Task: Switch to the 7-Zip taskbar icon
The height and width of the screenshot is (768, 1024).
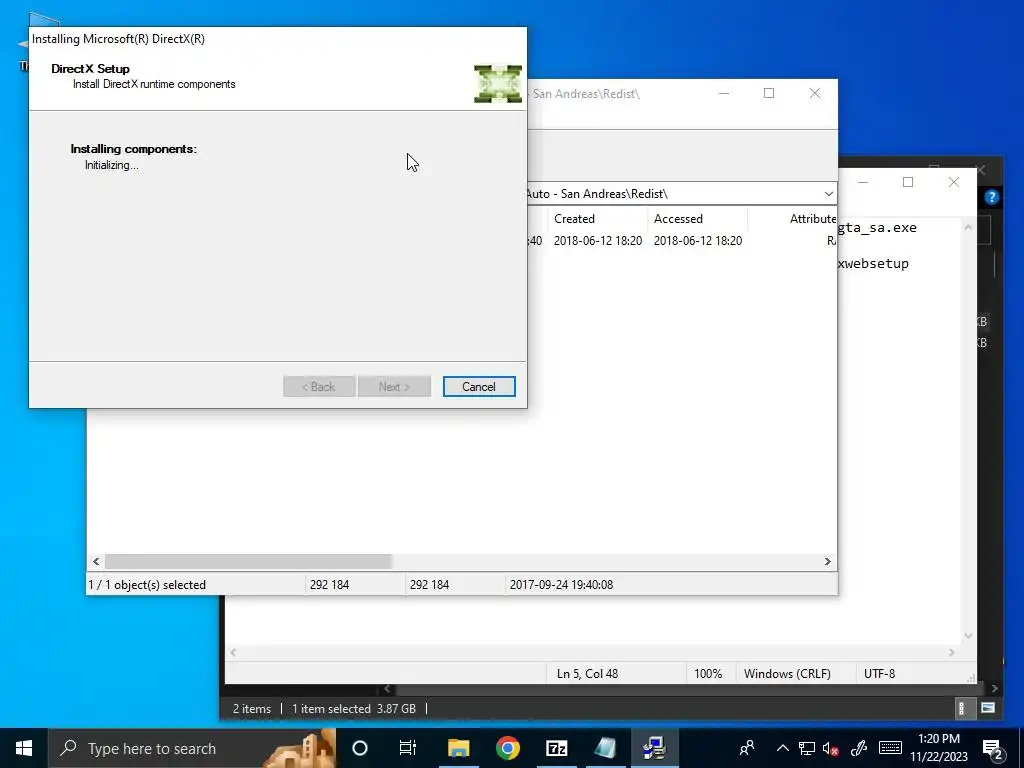Action: tap(556, 748)
